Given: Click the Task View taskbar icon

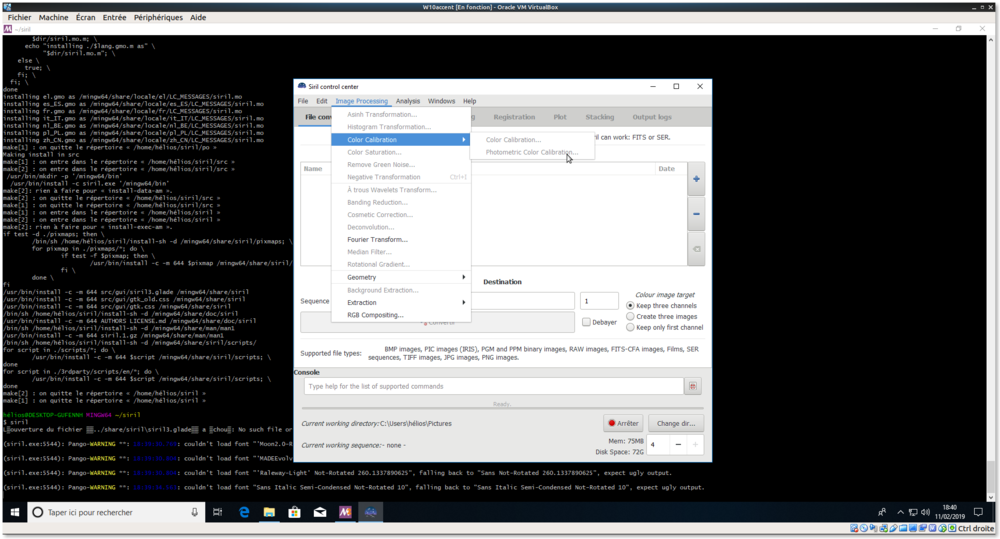Looking at the screenshot, I should tap(217, 512).
